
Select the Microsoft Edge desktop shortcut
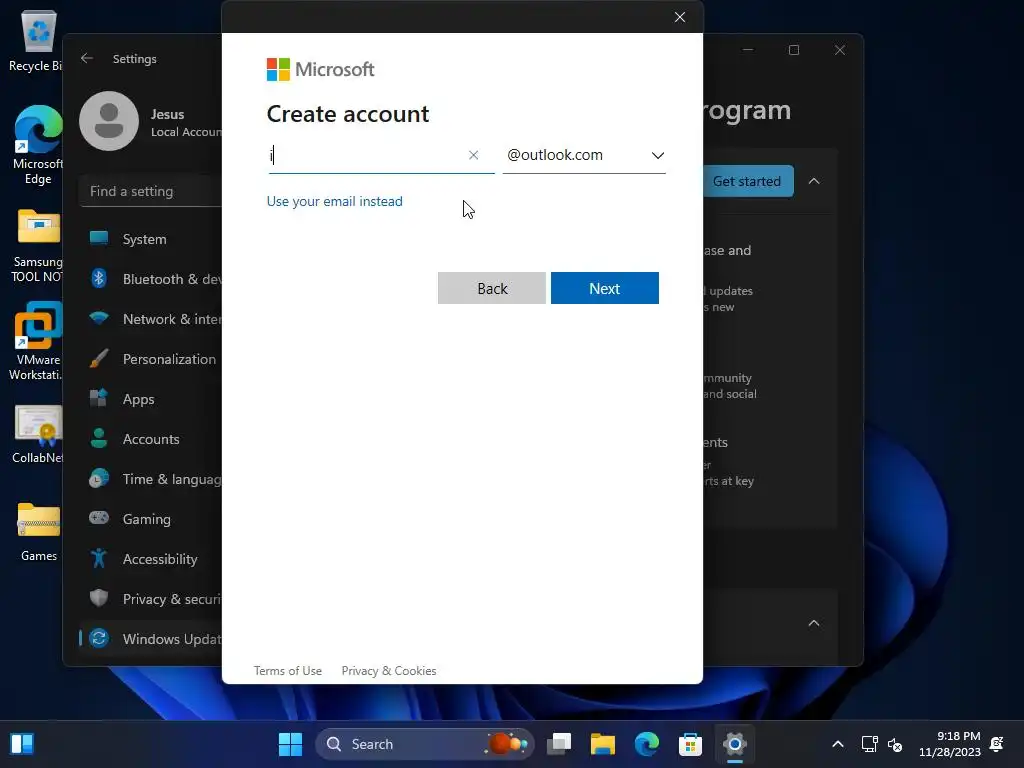(x=37, y=145)
